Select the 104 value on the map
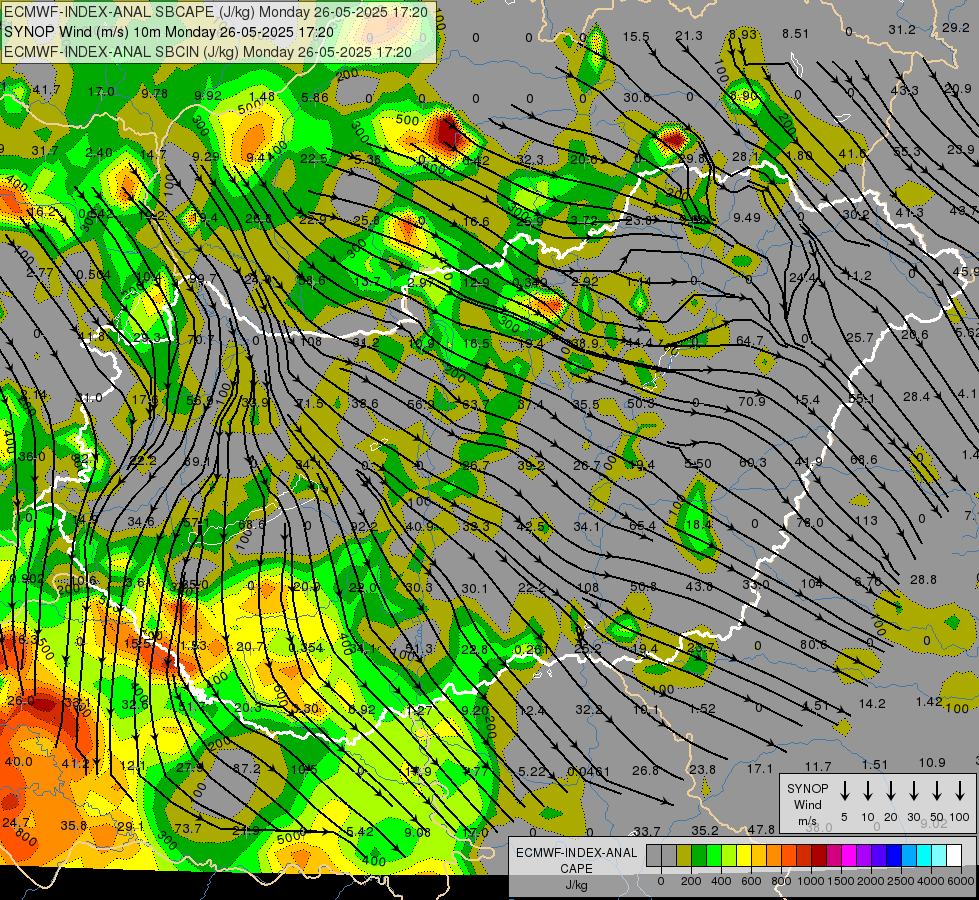Image resolution: width=979 pixels, height=900 pixels. click(812, 583)
